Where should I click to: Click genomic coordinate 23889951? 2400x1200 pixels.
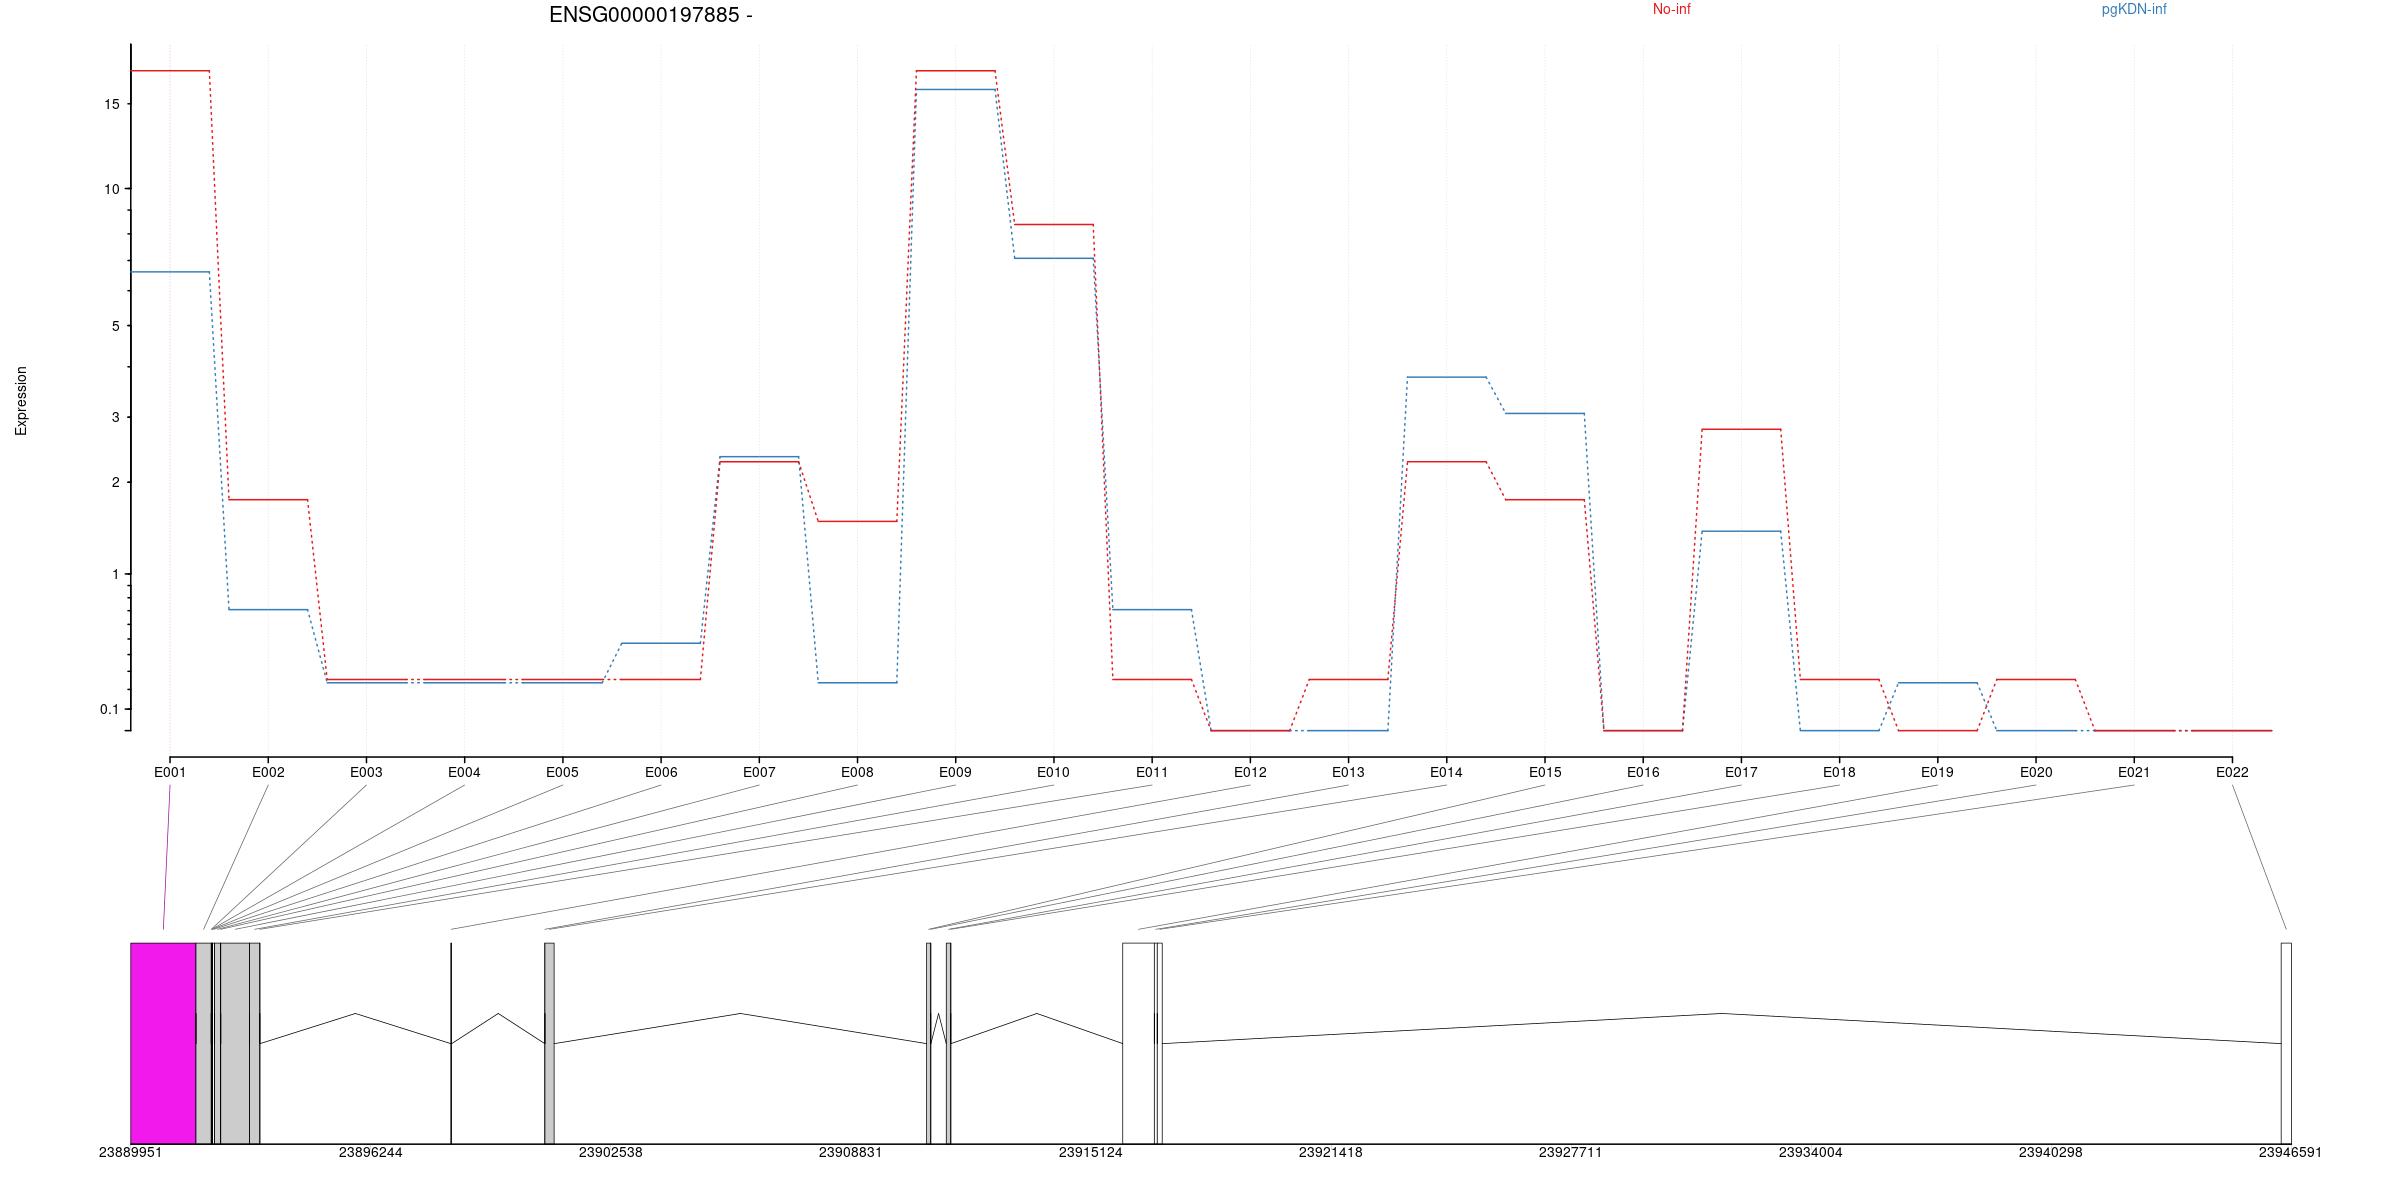pos(130,1152)
